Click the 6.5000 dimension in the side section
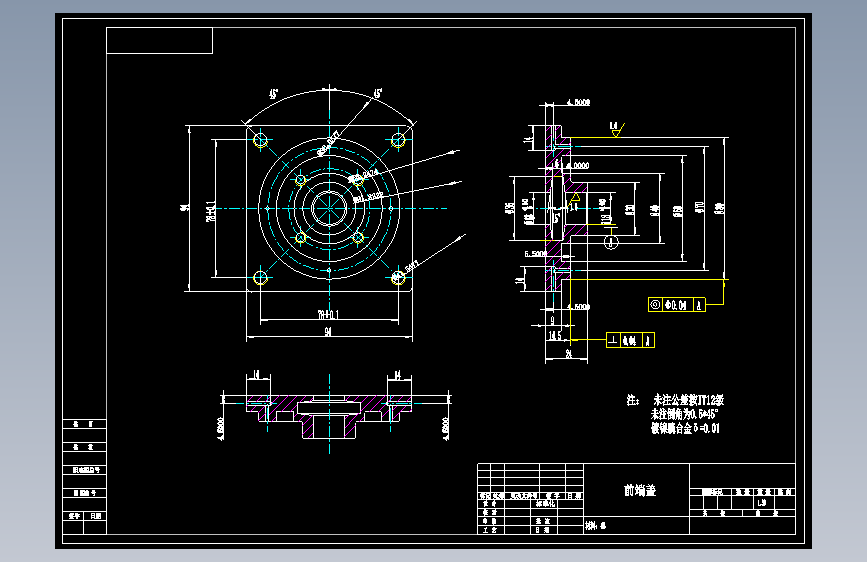 (x=535, y=253)
